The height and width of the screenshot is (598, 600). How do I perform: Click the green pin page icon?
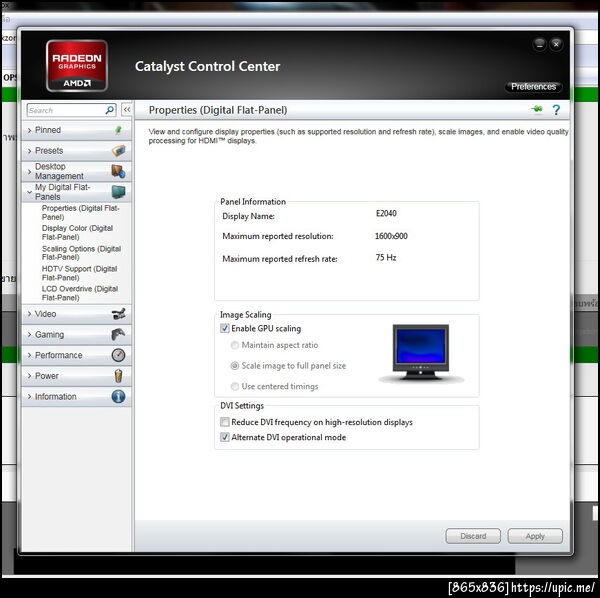coord(537,110)
